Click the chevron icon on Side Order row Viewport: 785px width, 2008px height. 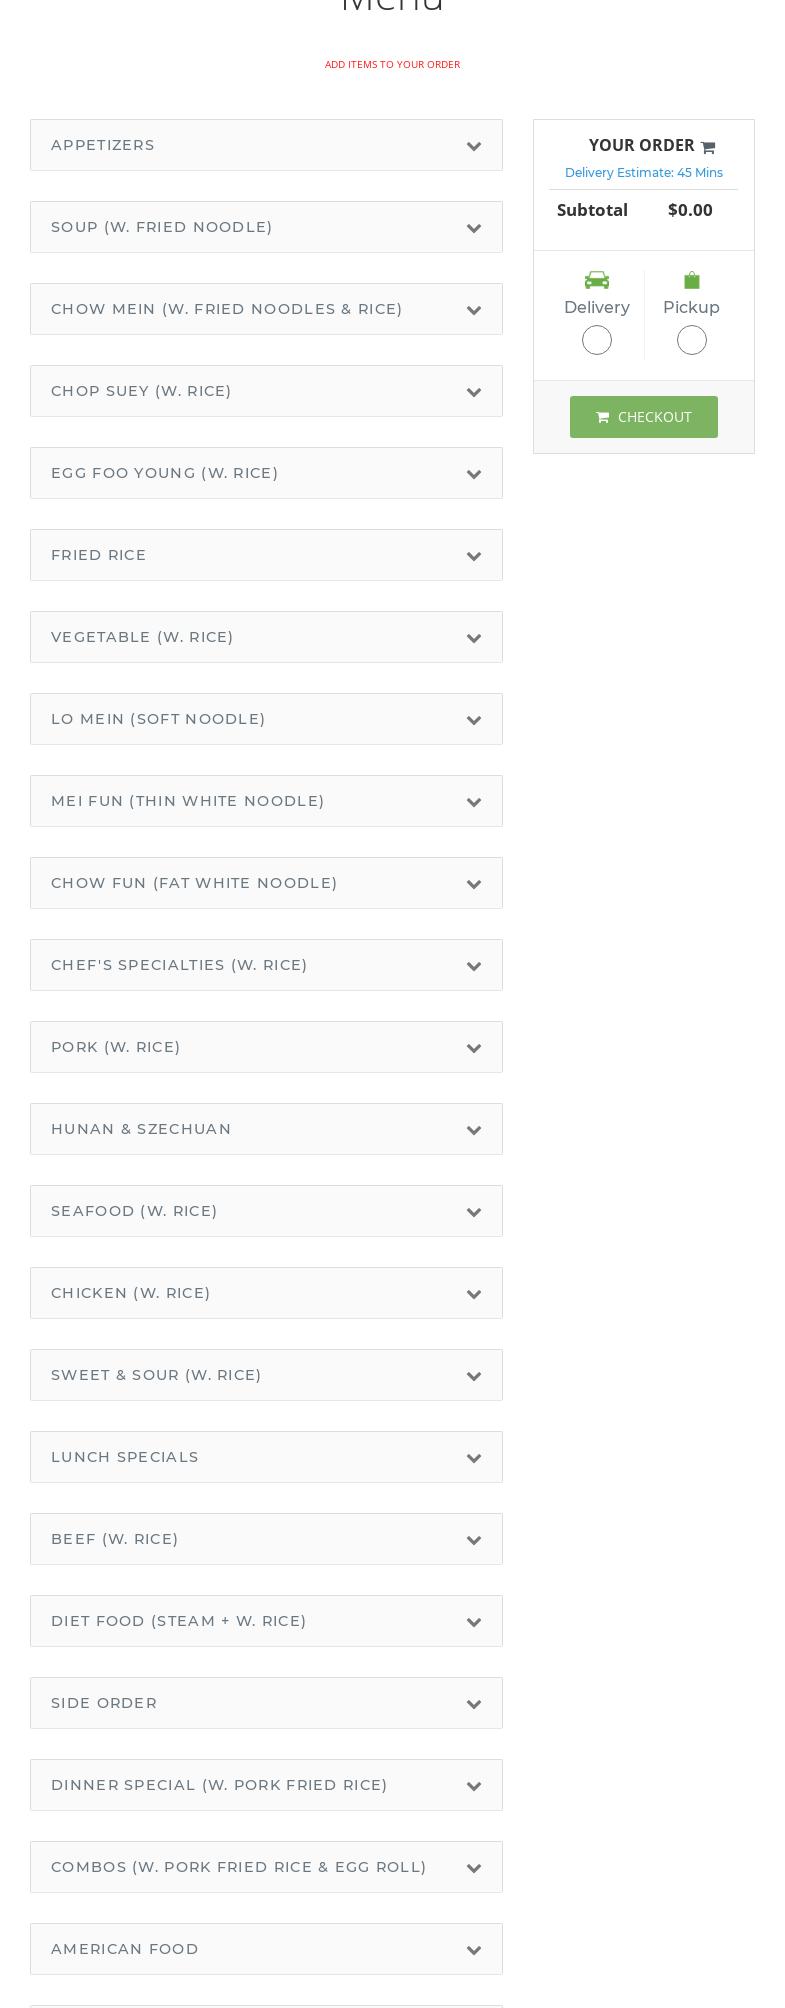474,1704
